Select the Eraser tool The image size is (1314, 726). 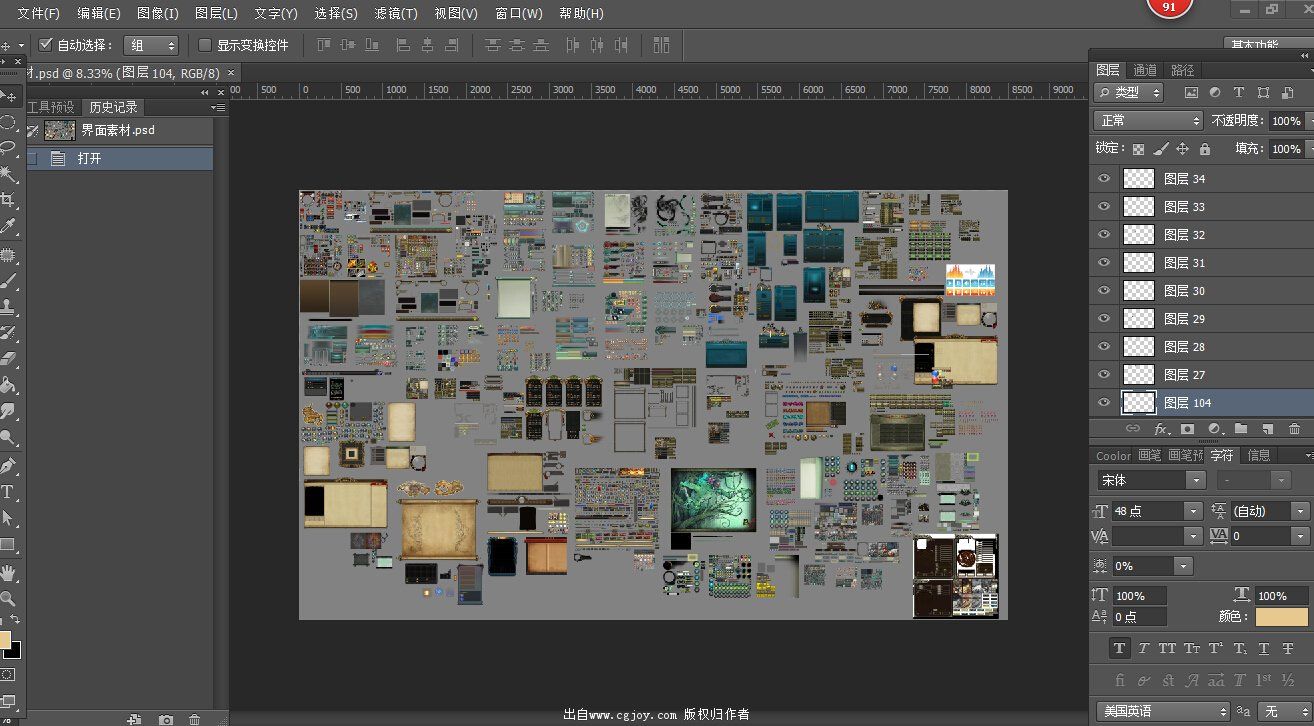pos(8,359)
